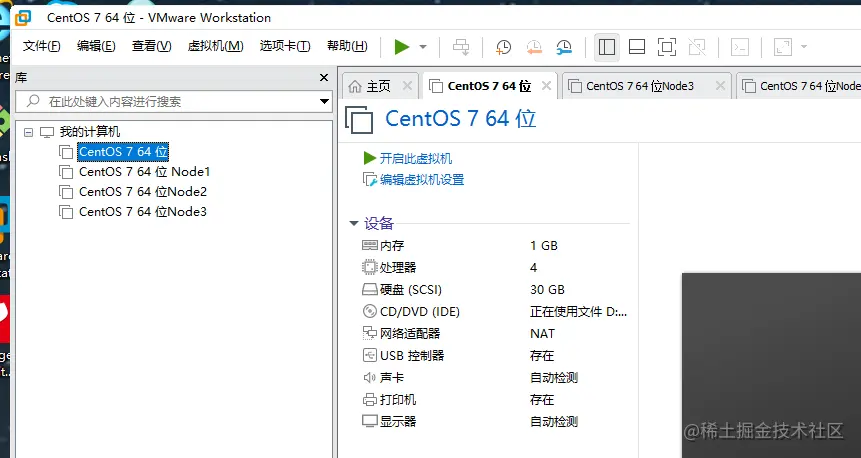The image size is (861, 458).
Task: Select CentOS 7 64 位 in library tree
Action: [124, 152]
